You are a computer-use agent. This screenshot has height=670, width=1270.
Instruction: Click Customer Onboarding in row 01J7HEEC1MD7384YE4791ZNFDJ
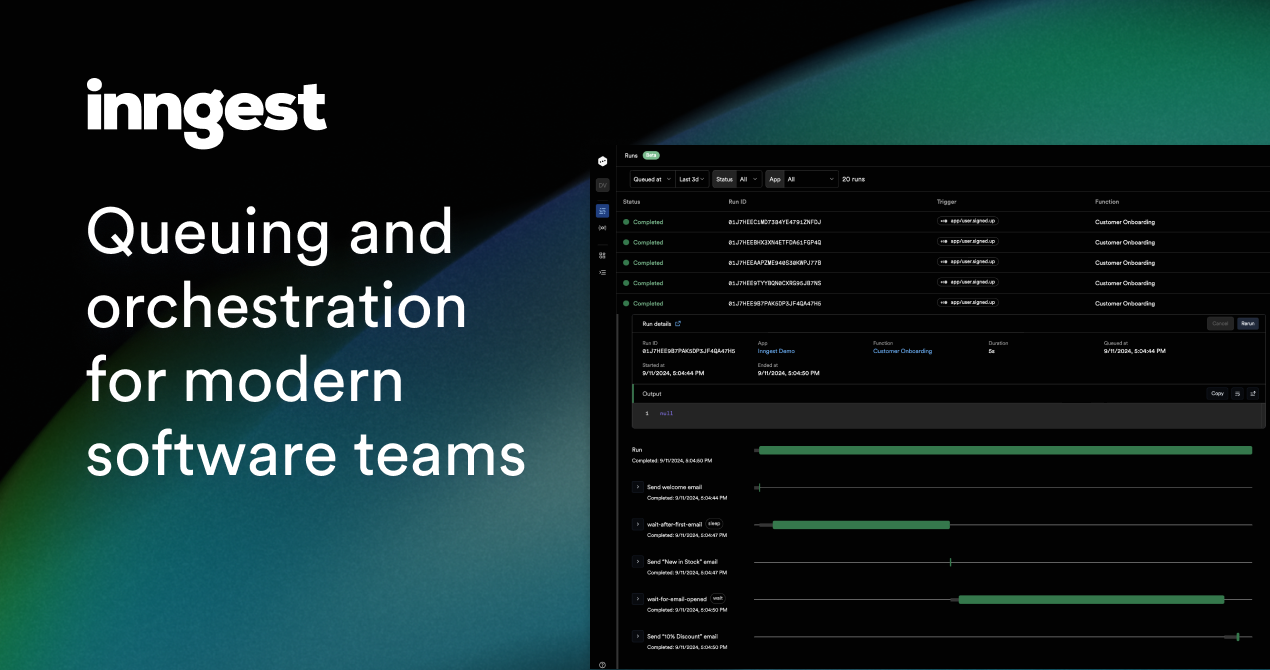pos(1125,222)
